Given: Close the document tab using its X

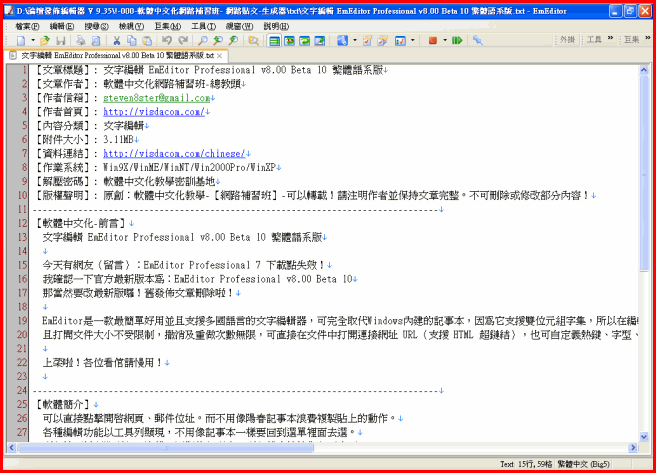Looking at the screenshot, I should [221, 55].
